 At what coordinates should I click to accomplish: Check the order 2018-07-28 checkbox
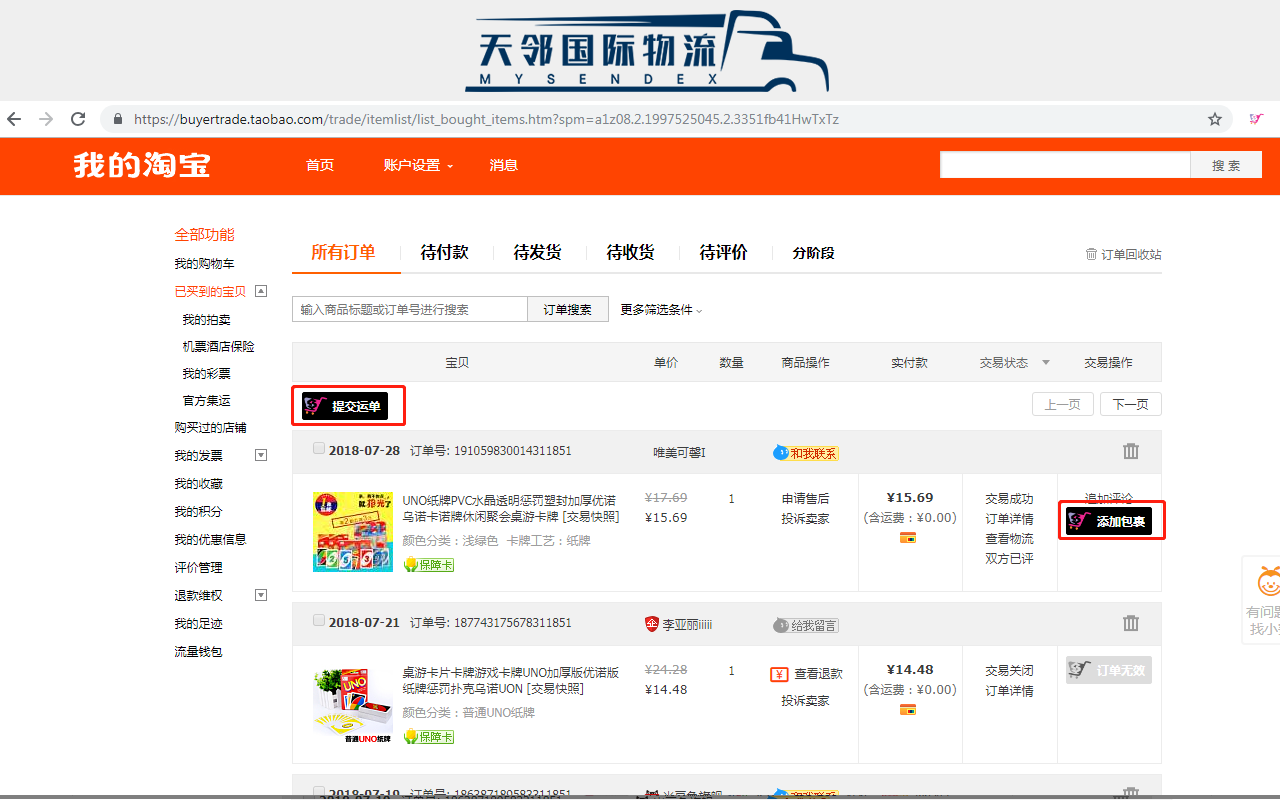(x=319, y=449)
